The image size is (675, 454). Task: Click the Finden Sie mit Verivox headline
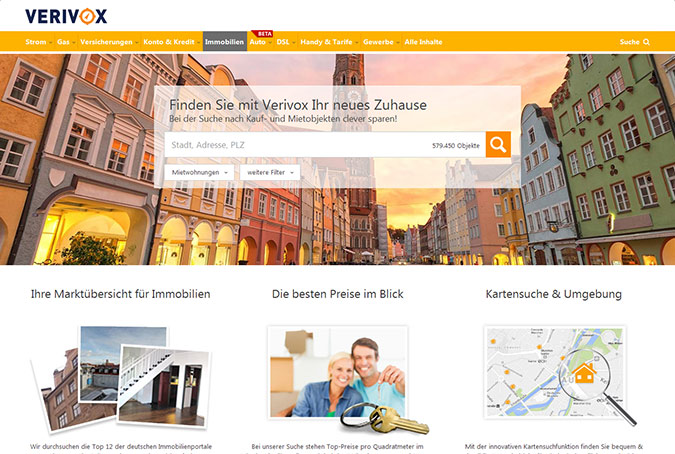298,105
